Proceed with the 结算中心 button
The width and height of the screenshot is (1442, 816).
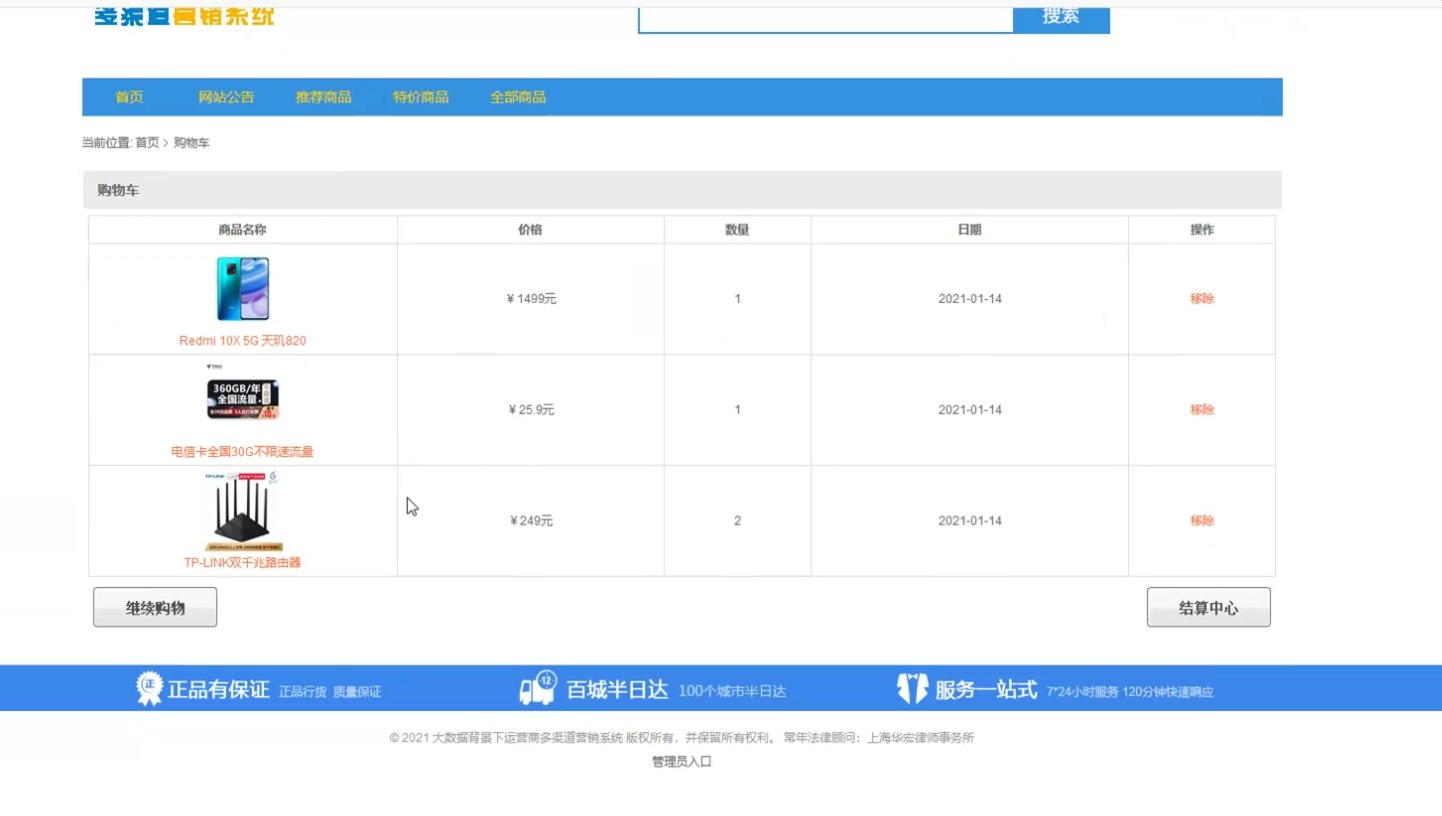coord(1208,608)
